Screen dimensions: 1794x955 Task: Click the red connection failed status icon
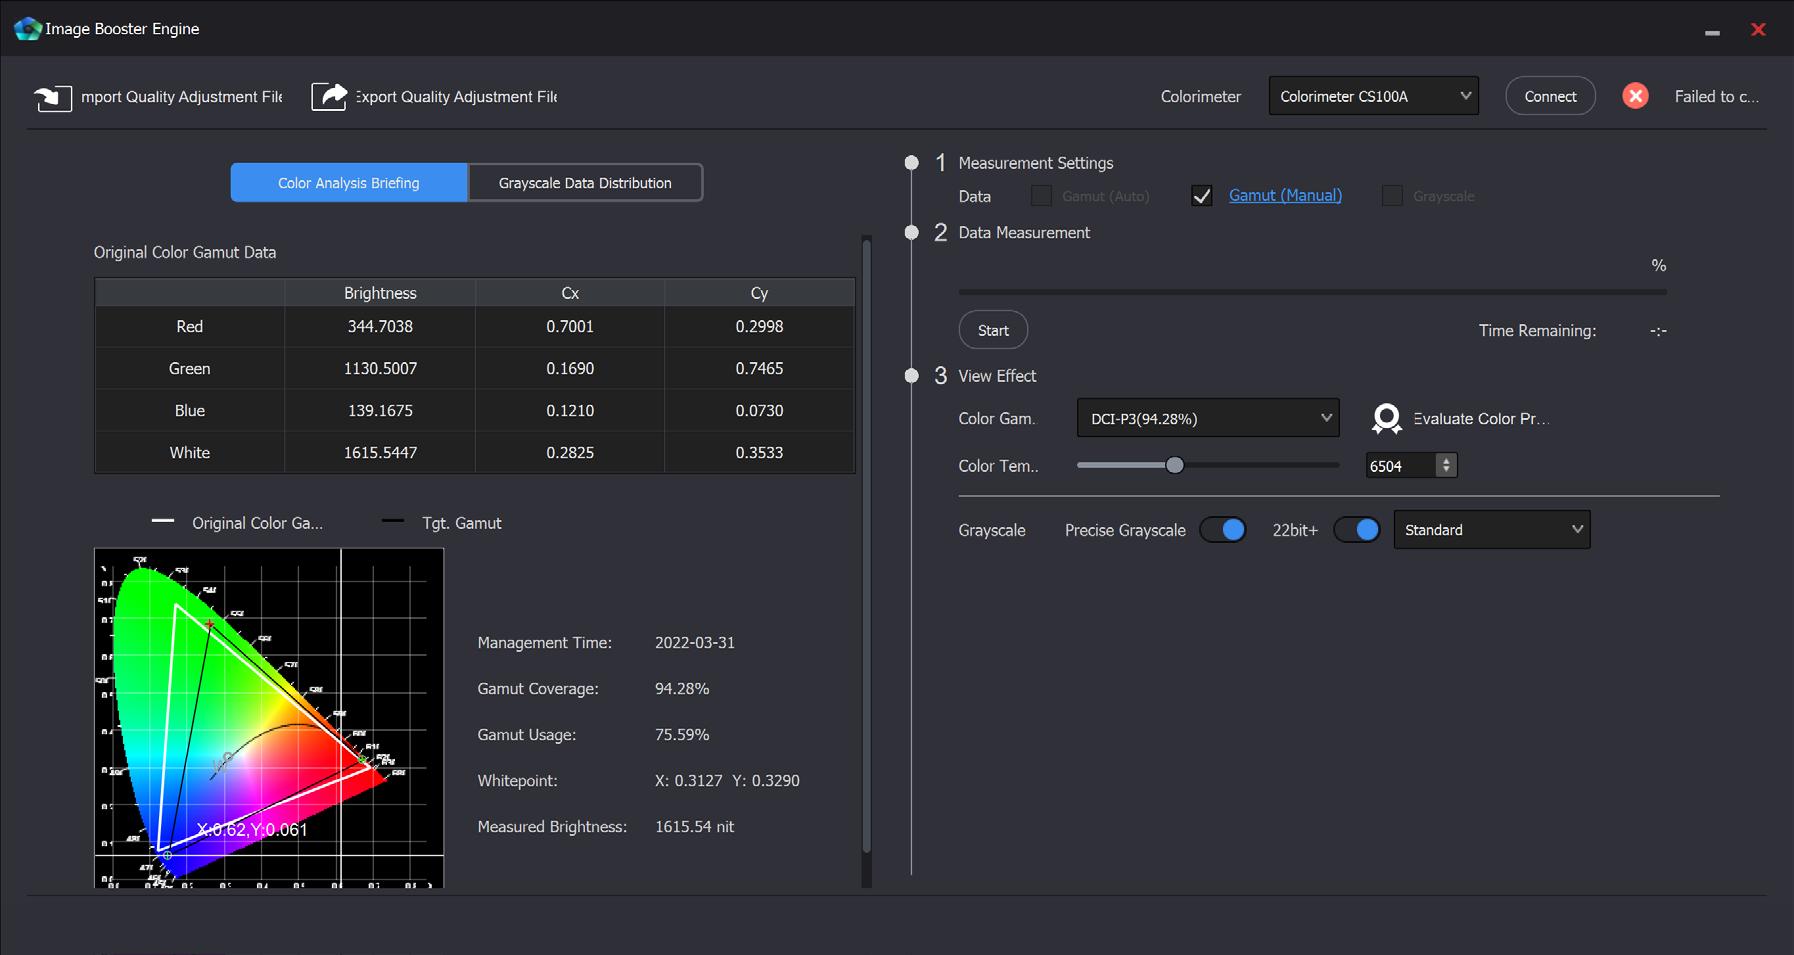(1635, 96)
